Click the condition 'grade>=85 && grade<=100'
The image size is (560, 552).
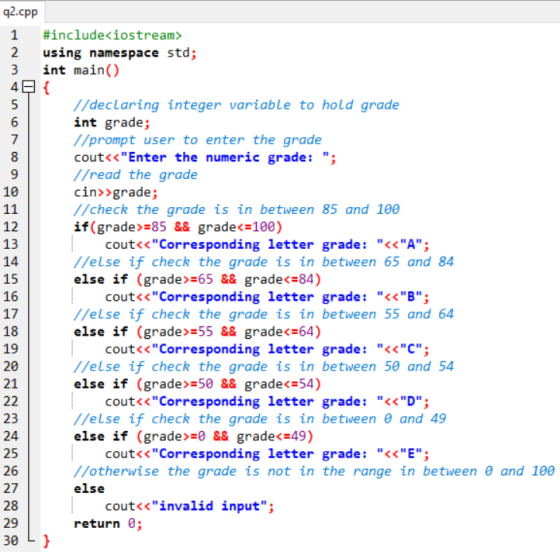point(186,227)
